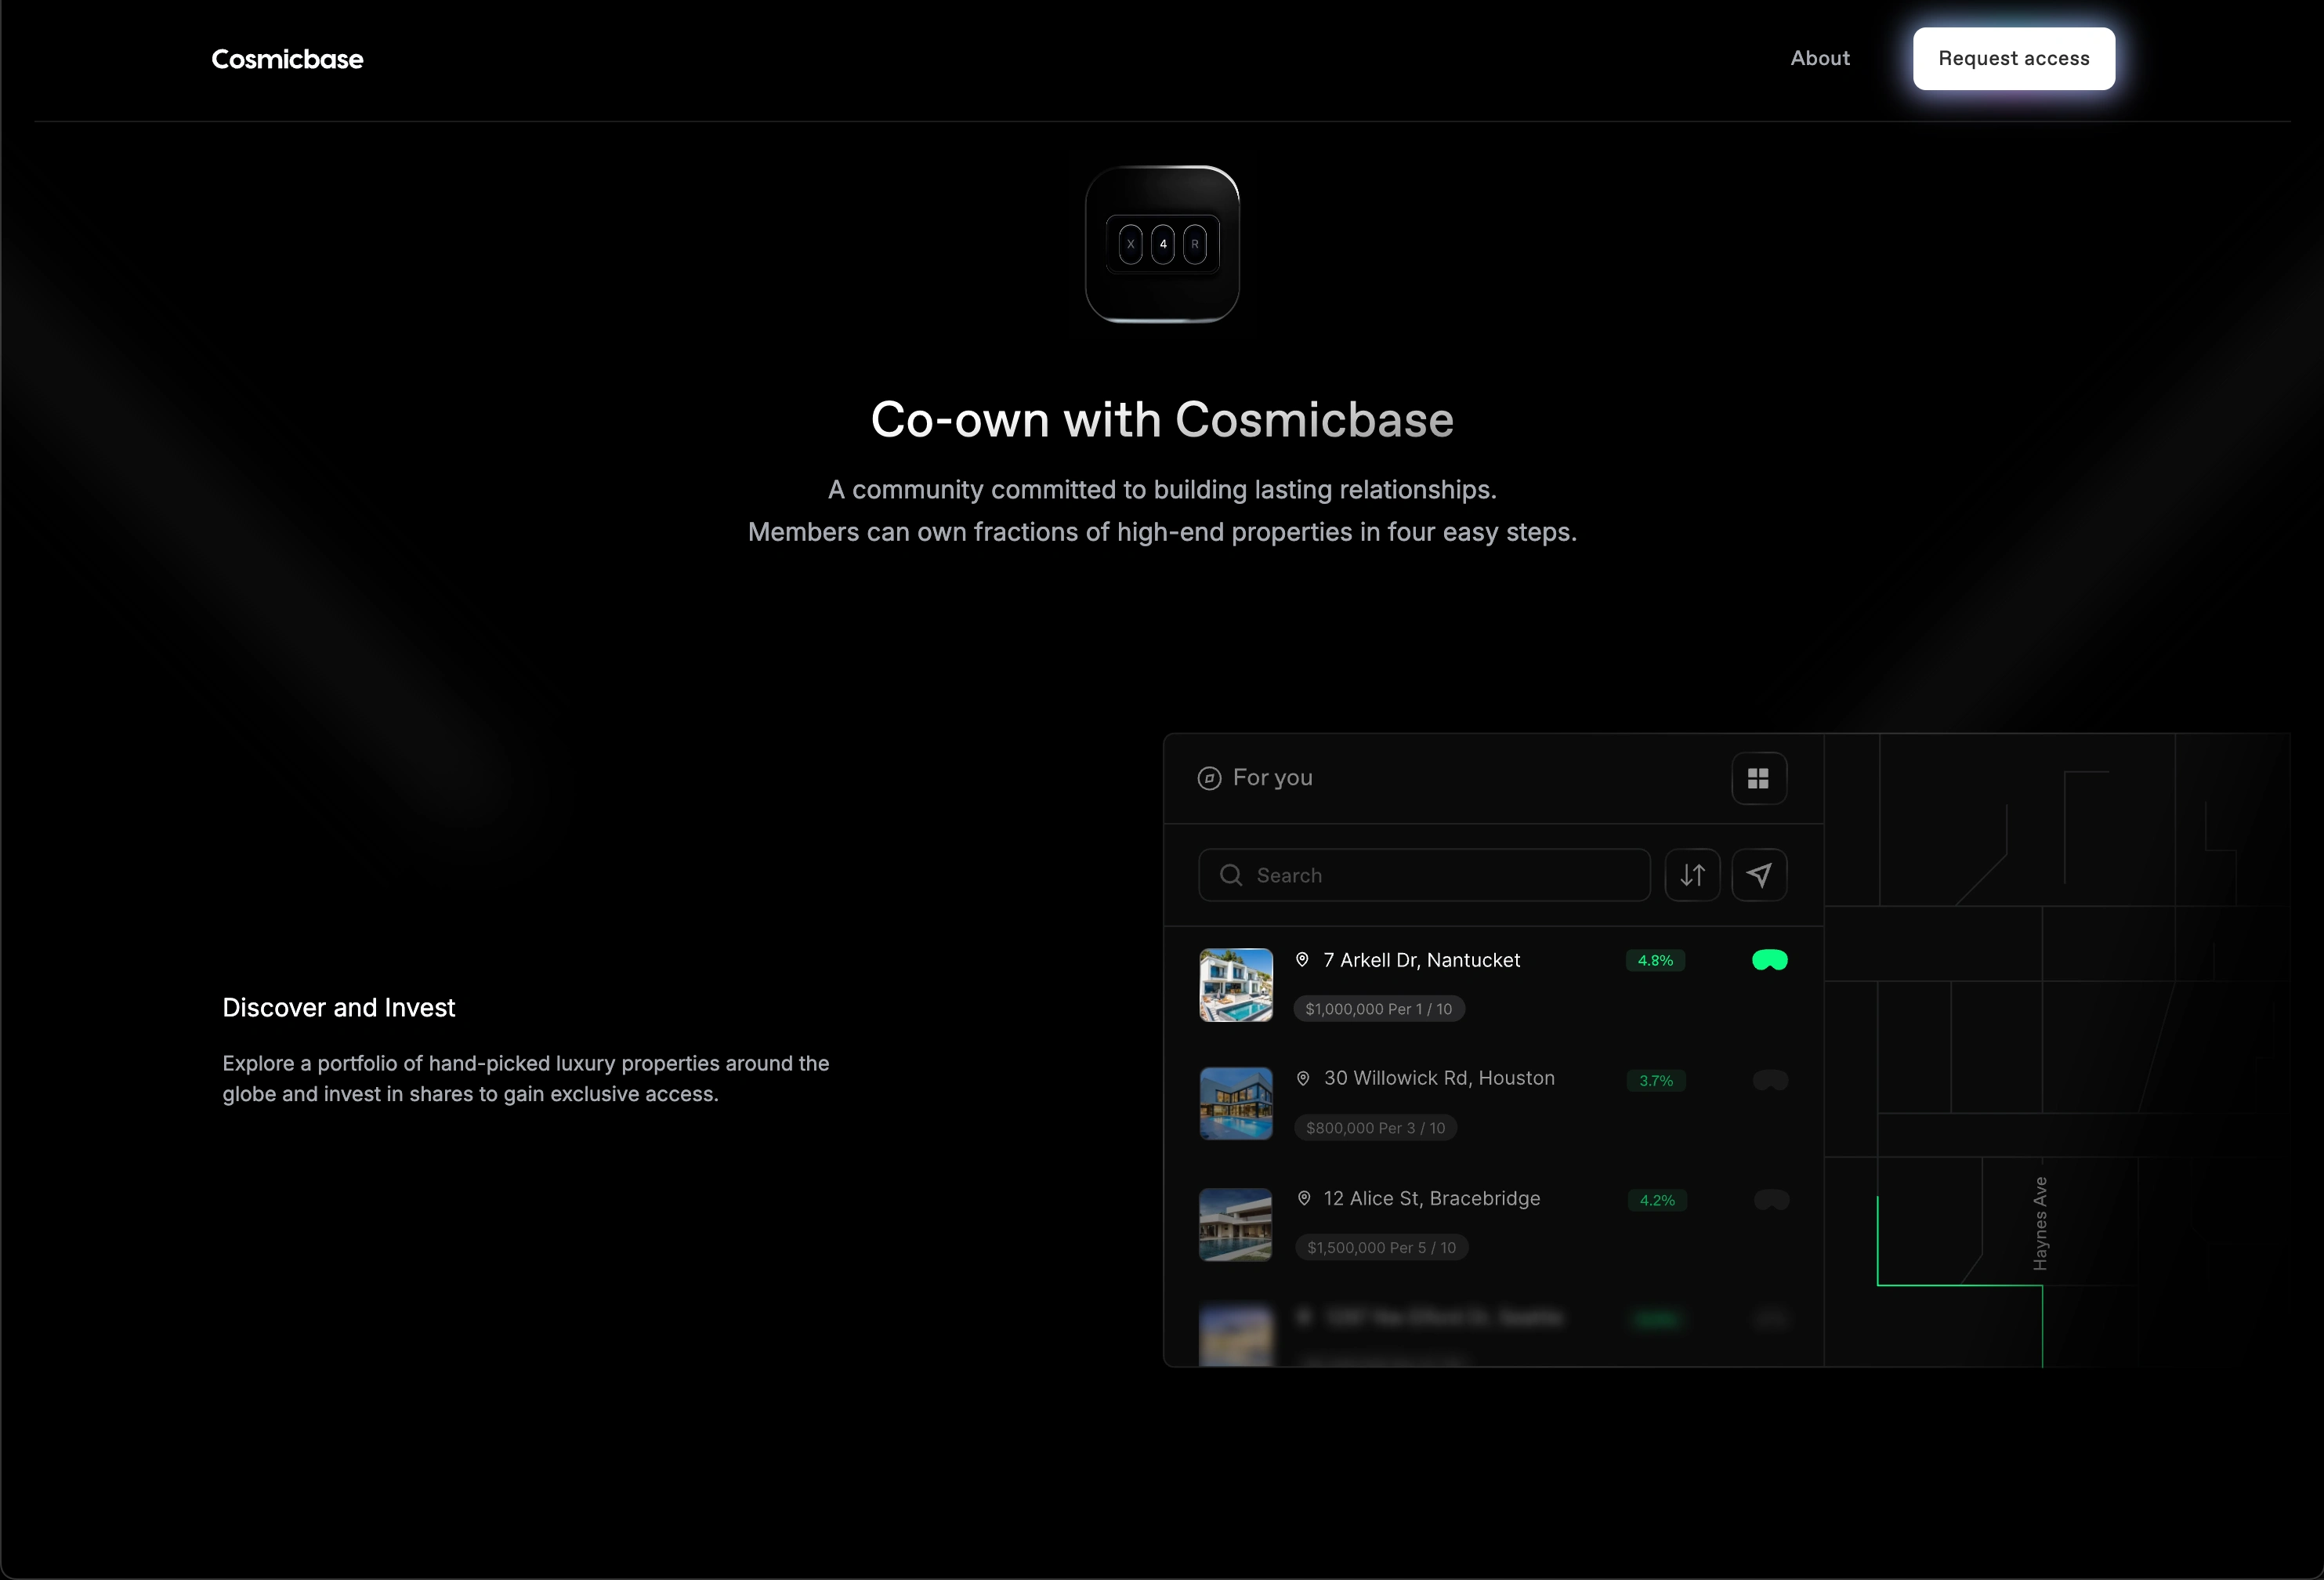
Task: Click the $800,000 Per 3 / 10 price tag
Action: pos(1375,1128)
